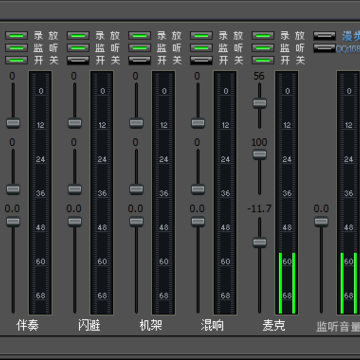Click 麦克 slider handle set to 56

pos(260,103)
